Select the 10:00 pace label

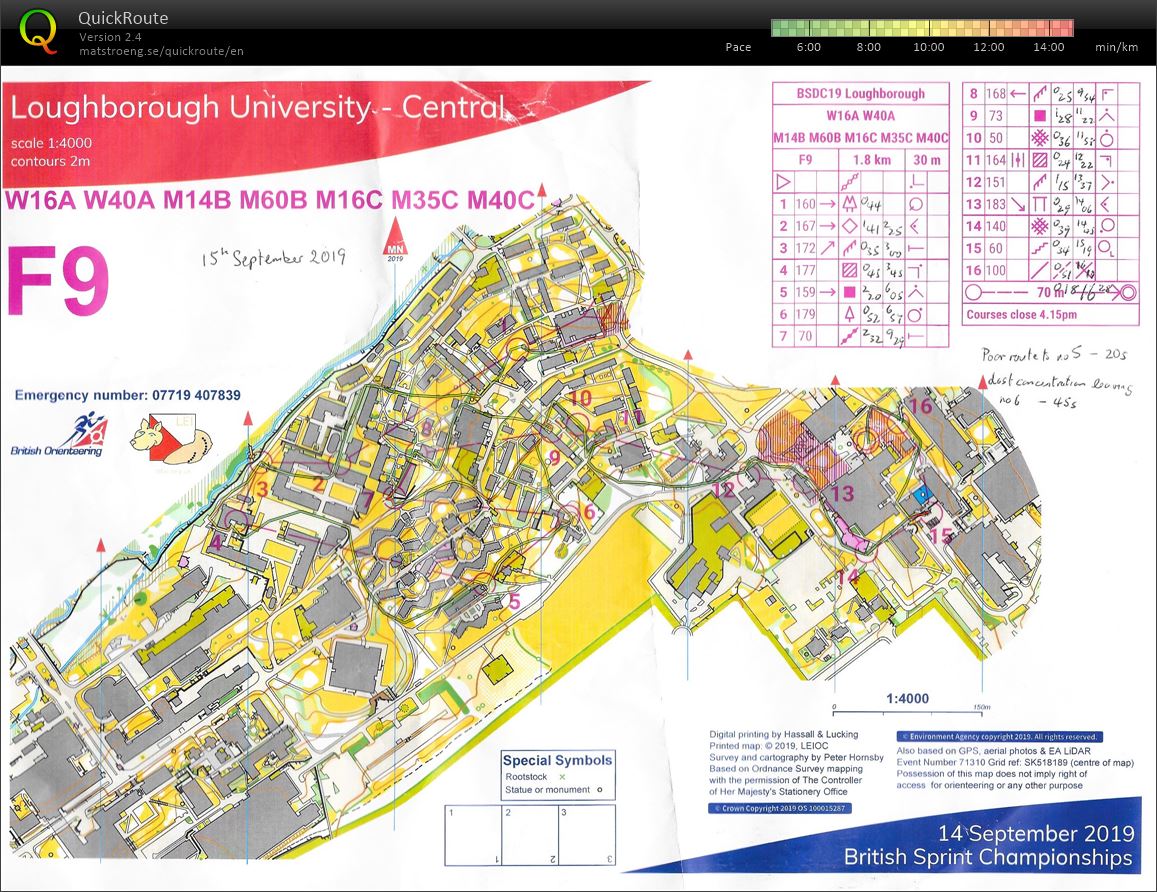click(x=928, y=46)
